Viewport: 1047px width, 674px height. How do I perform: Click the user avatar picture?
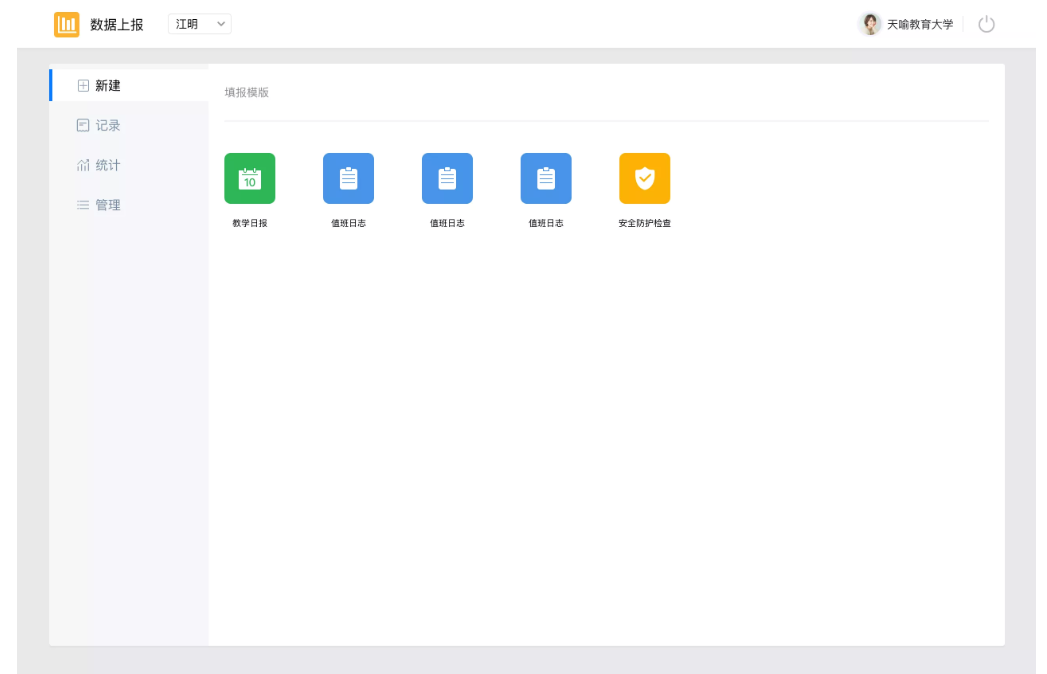pos(869,24)
